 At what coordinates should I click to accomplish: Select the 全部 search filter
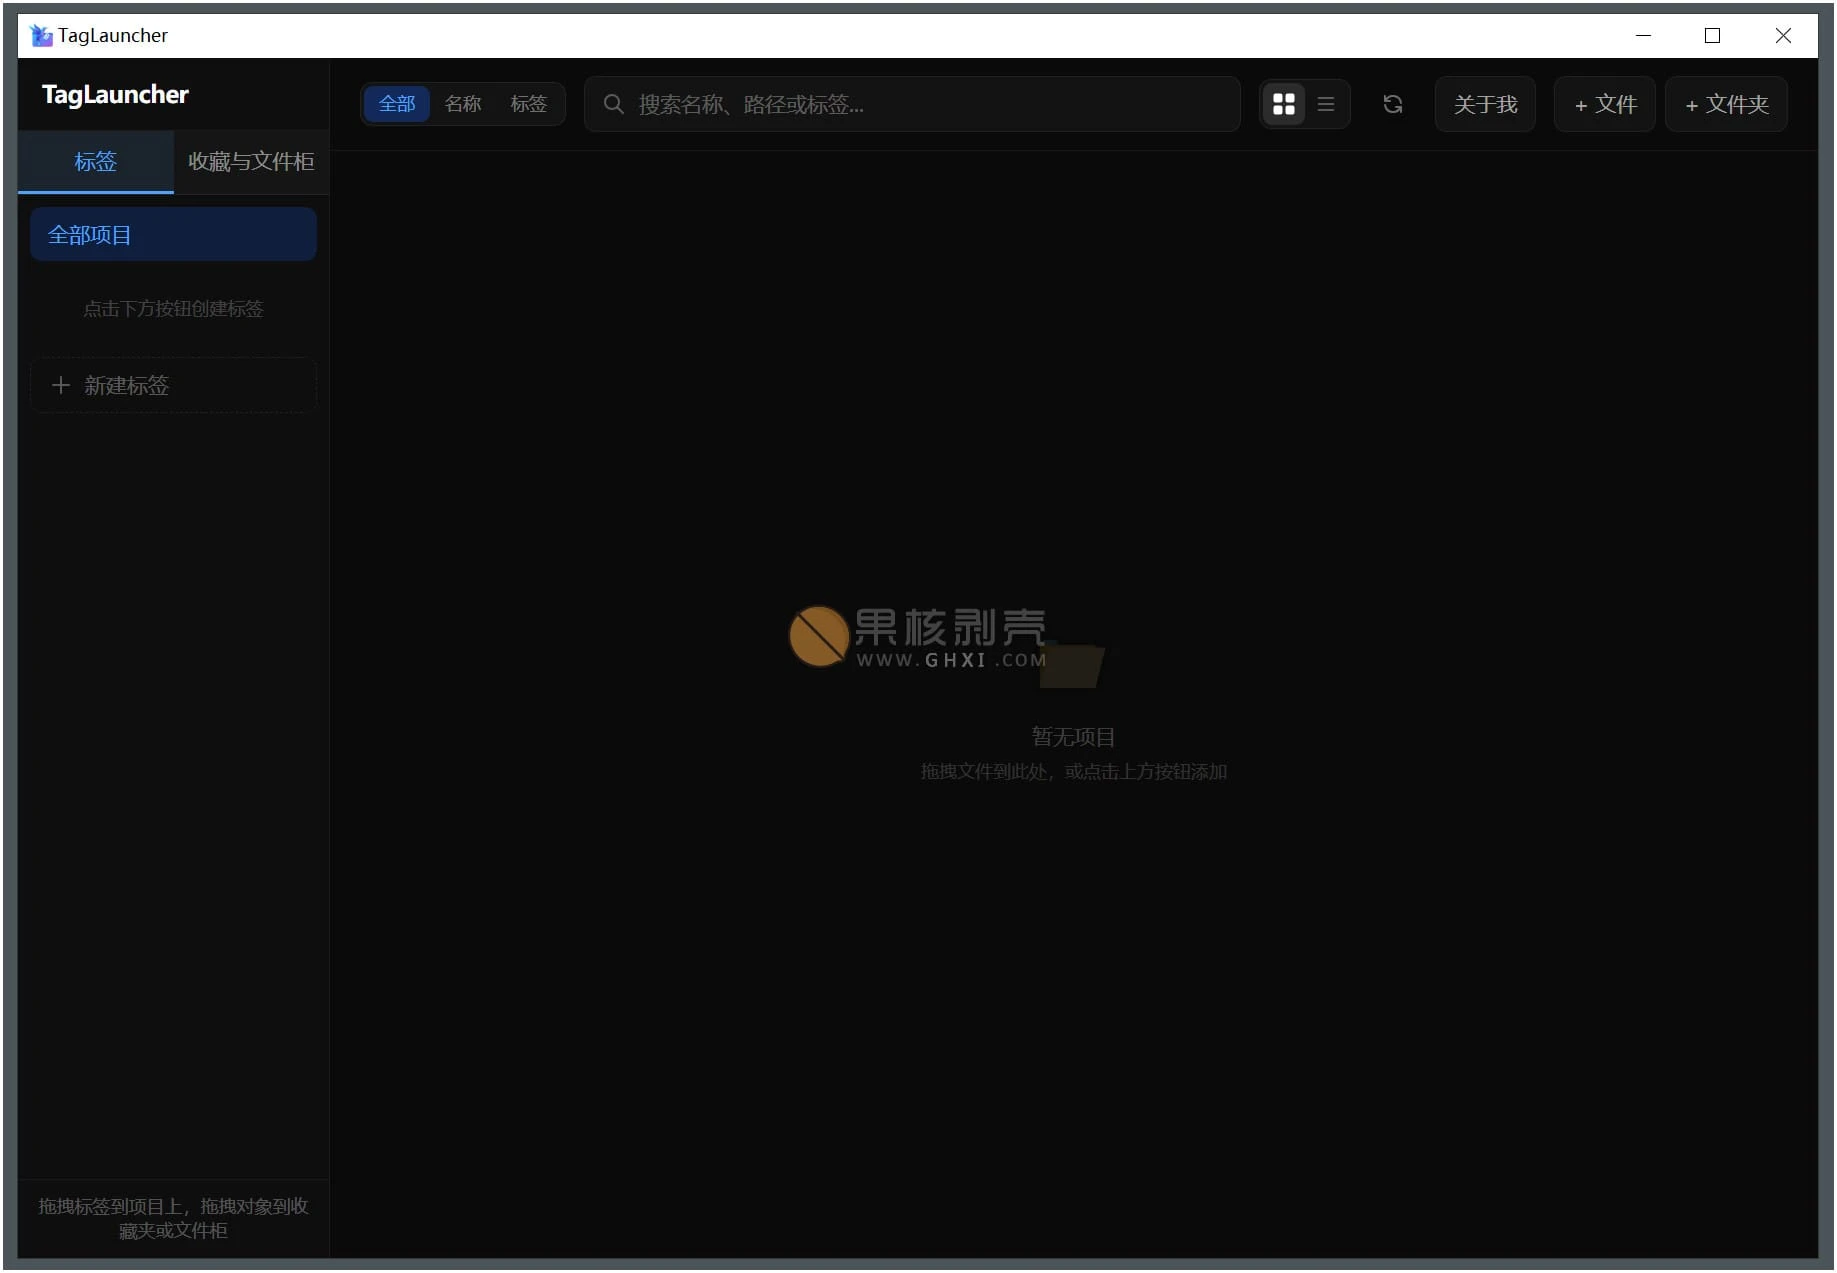pos(397,104)
